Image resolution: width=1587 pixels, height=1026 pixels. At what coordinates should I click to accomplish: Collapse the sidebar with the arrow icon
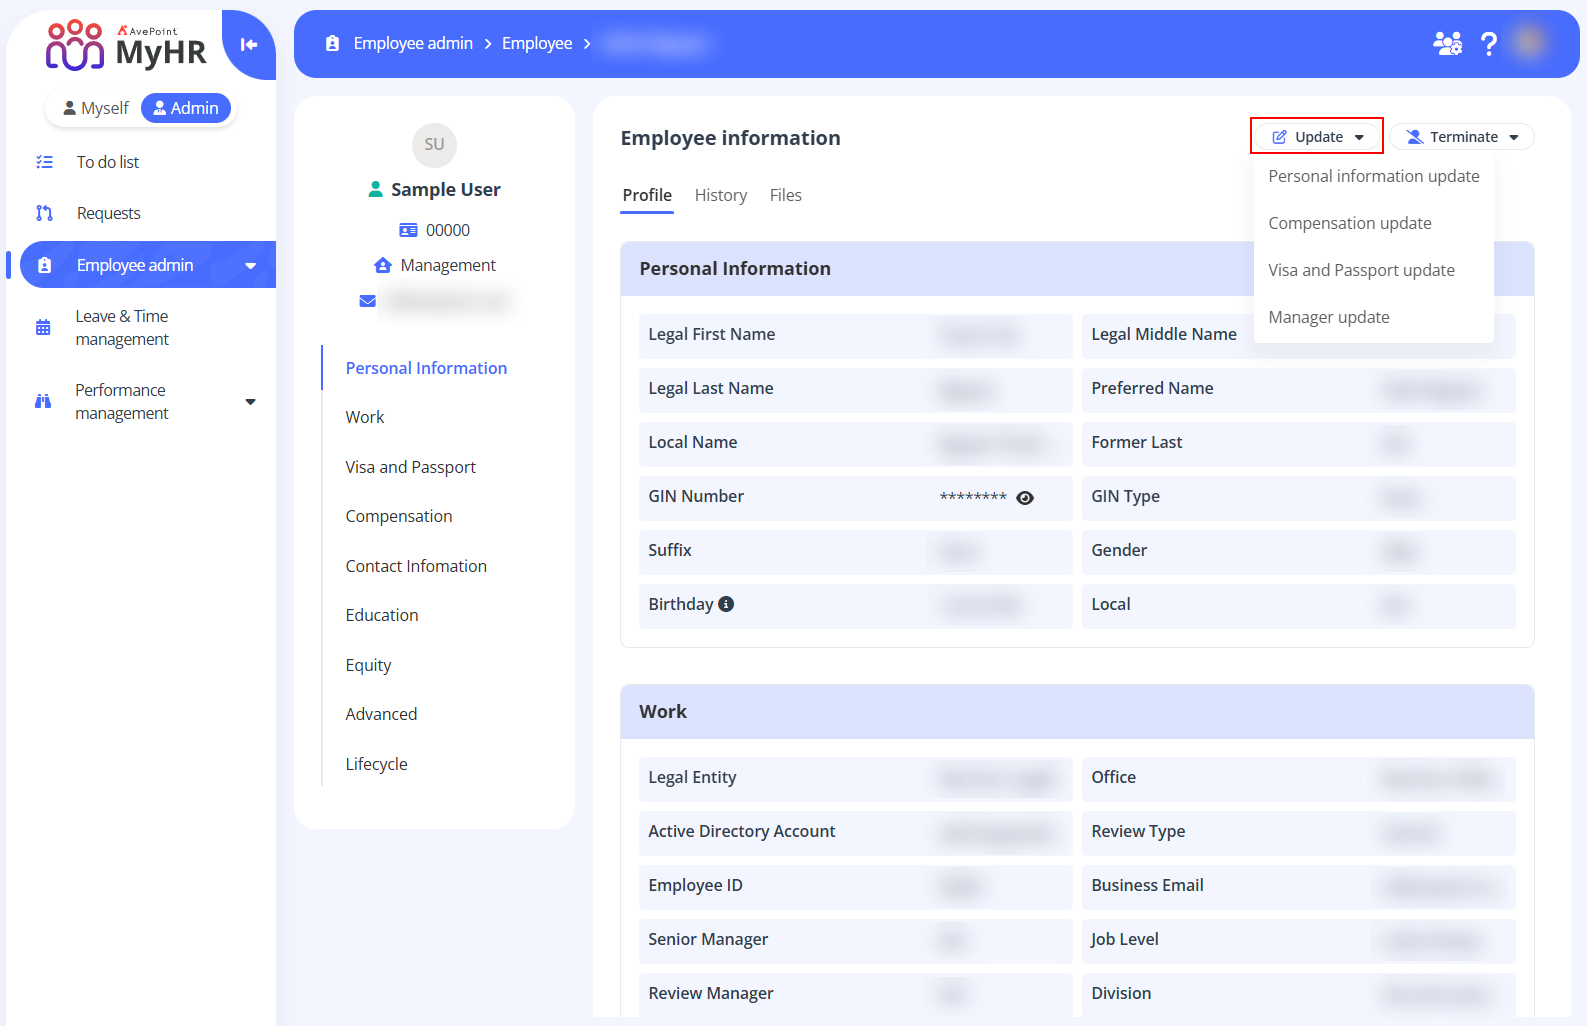(x=249, y=44)
